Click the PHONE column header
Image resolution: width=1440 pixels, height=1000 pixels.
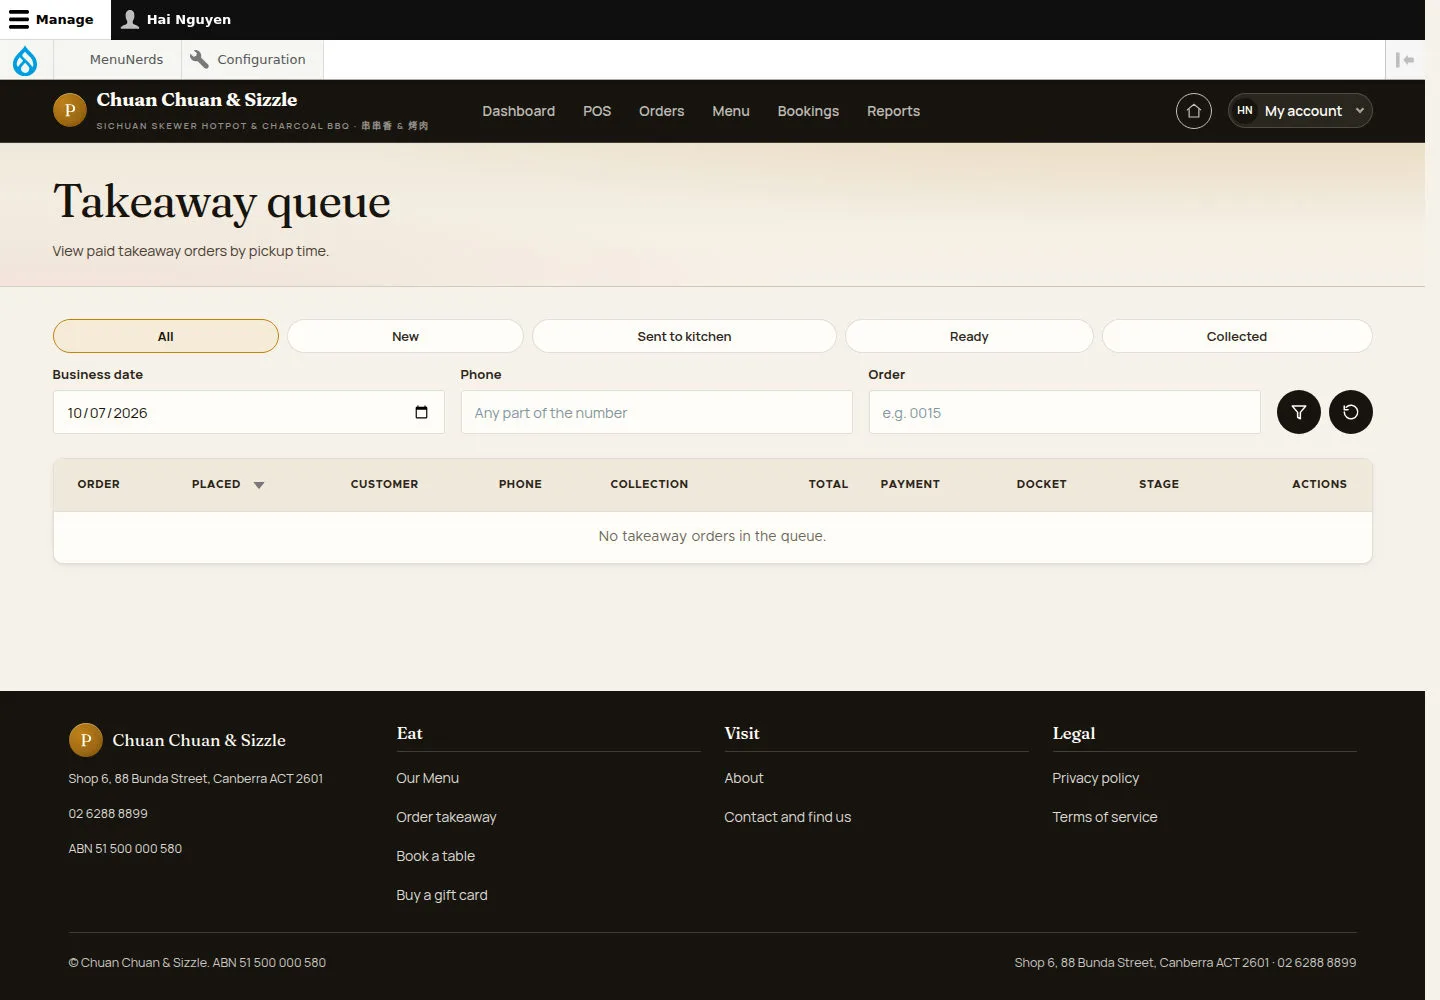pyautogui.click(x=520, y=484)
